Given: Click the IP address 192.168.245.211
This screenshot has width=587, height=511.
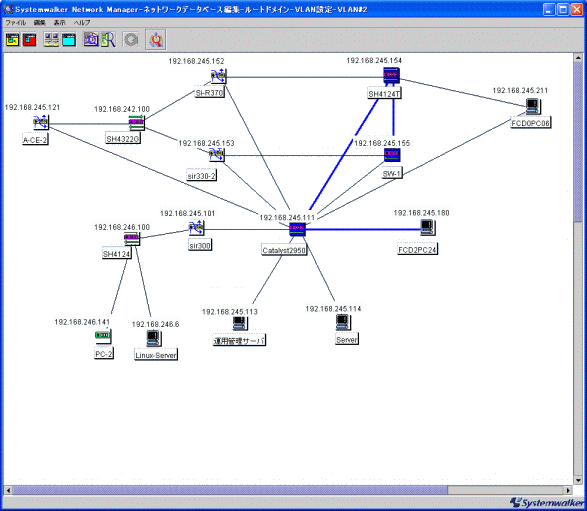Looking at the screenshot, I should point(520,91).
